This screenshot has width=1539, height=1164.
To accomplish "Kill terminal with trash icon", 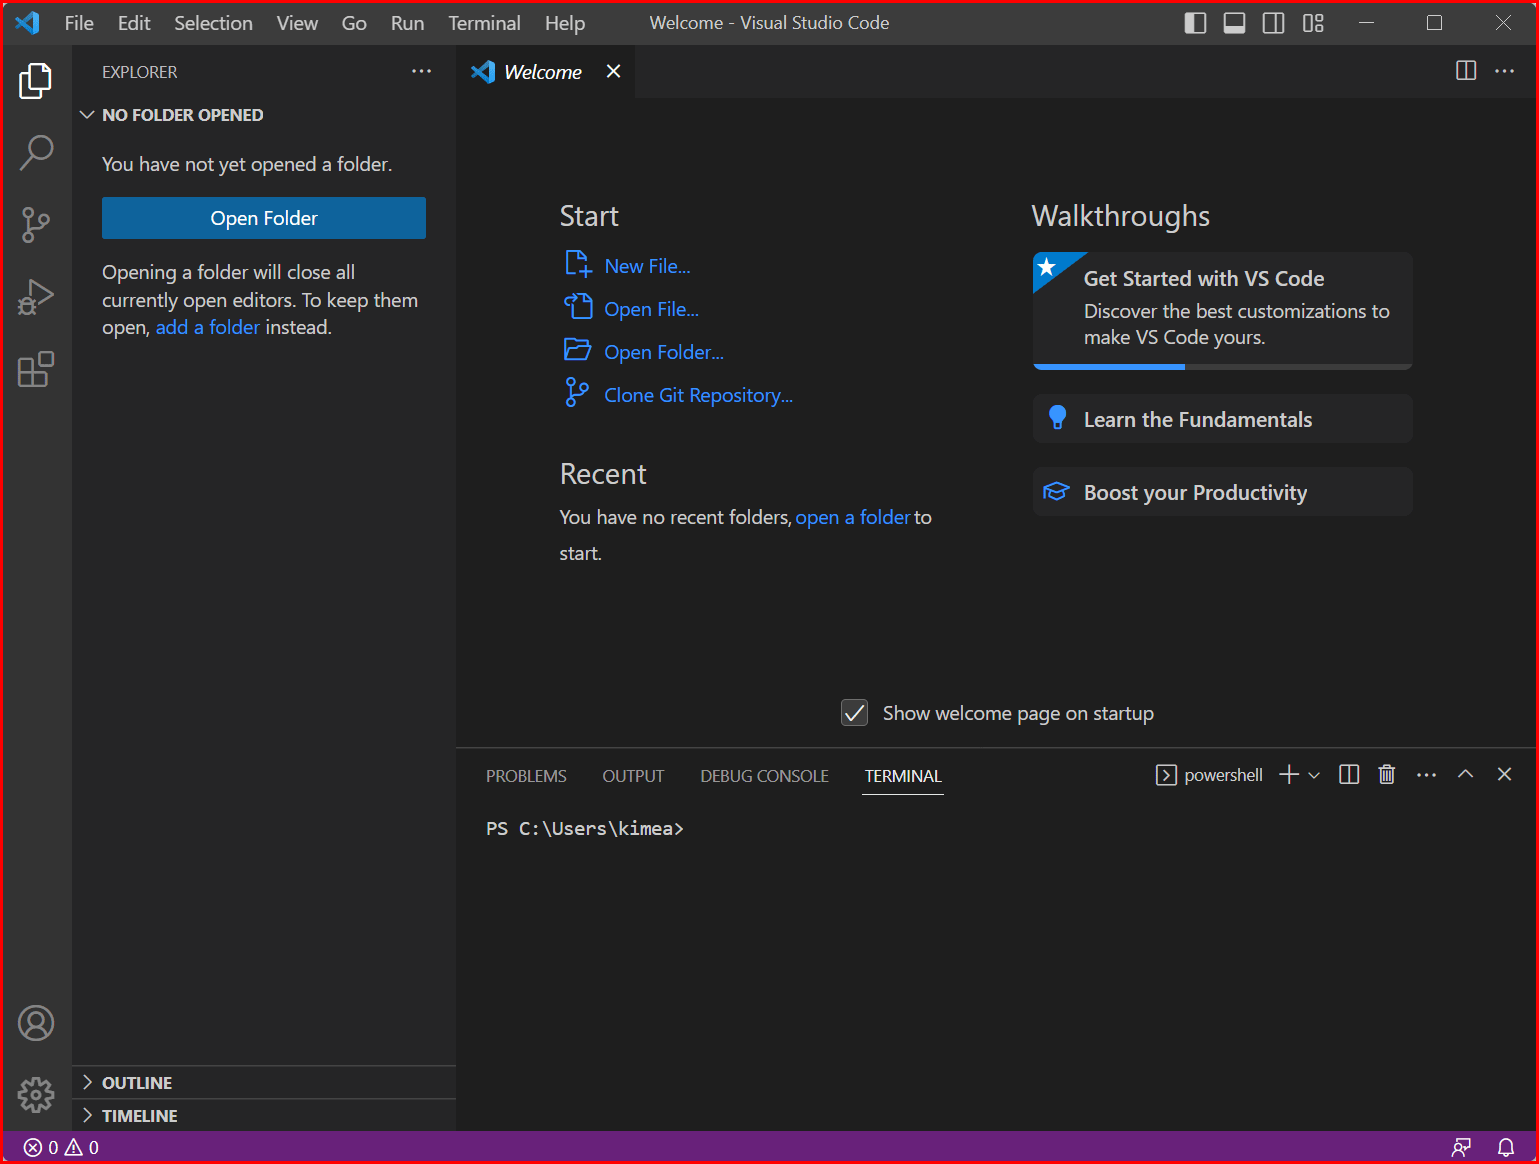I will [x=1386, y=774].
